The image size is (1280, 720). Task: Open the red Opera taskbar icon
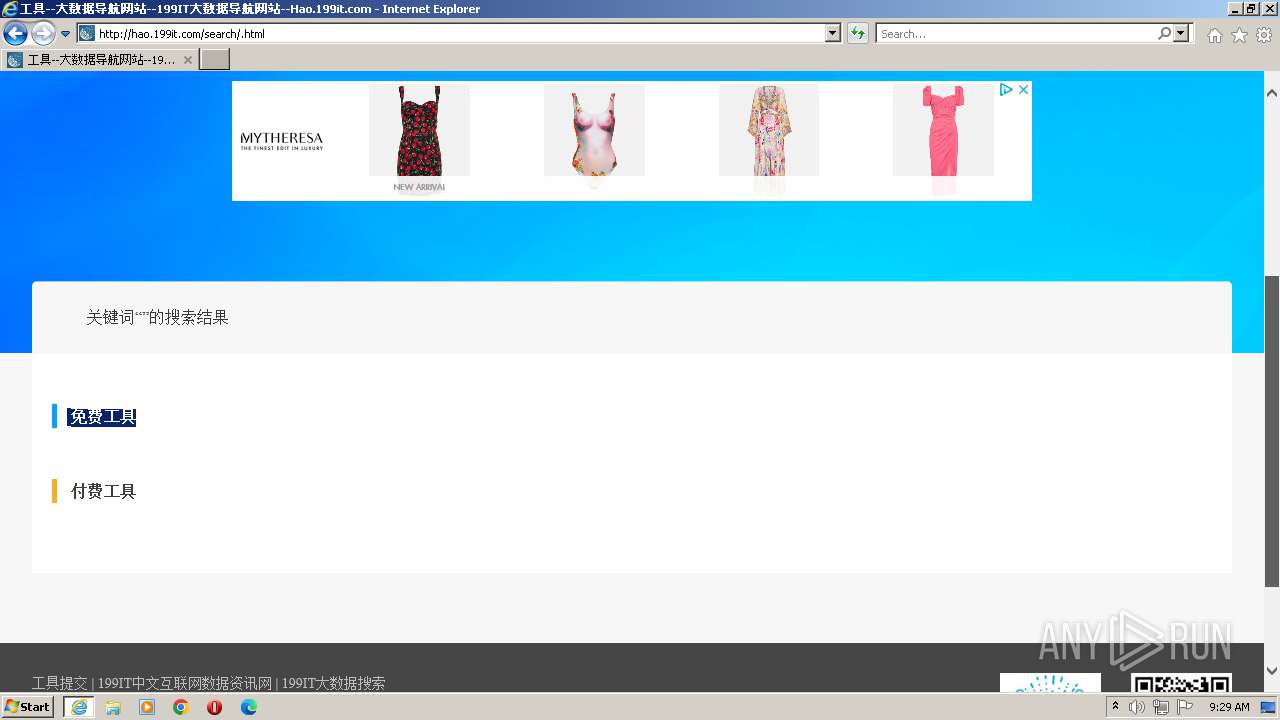pyautogui.click(x=215, y=707)
